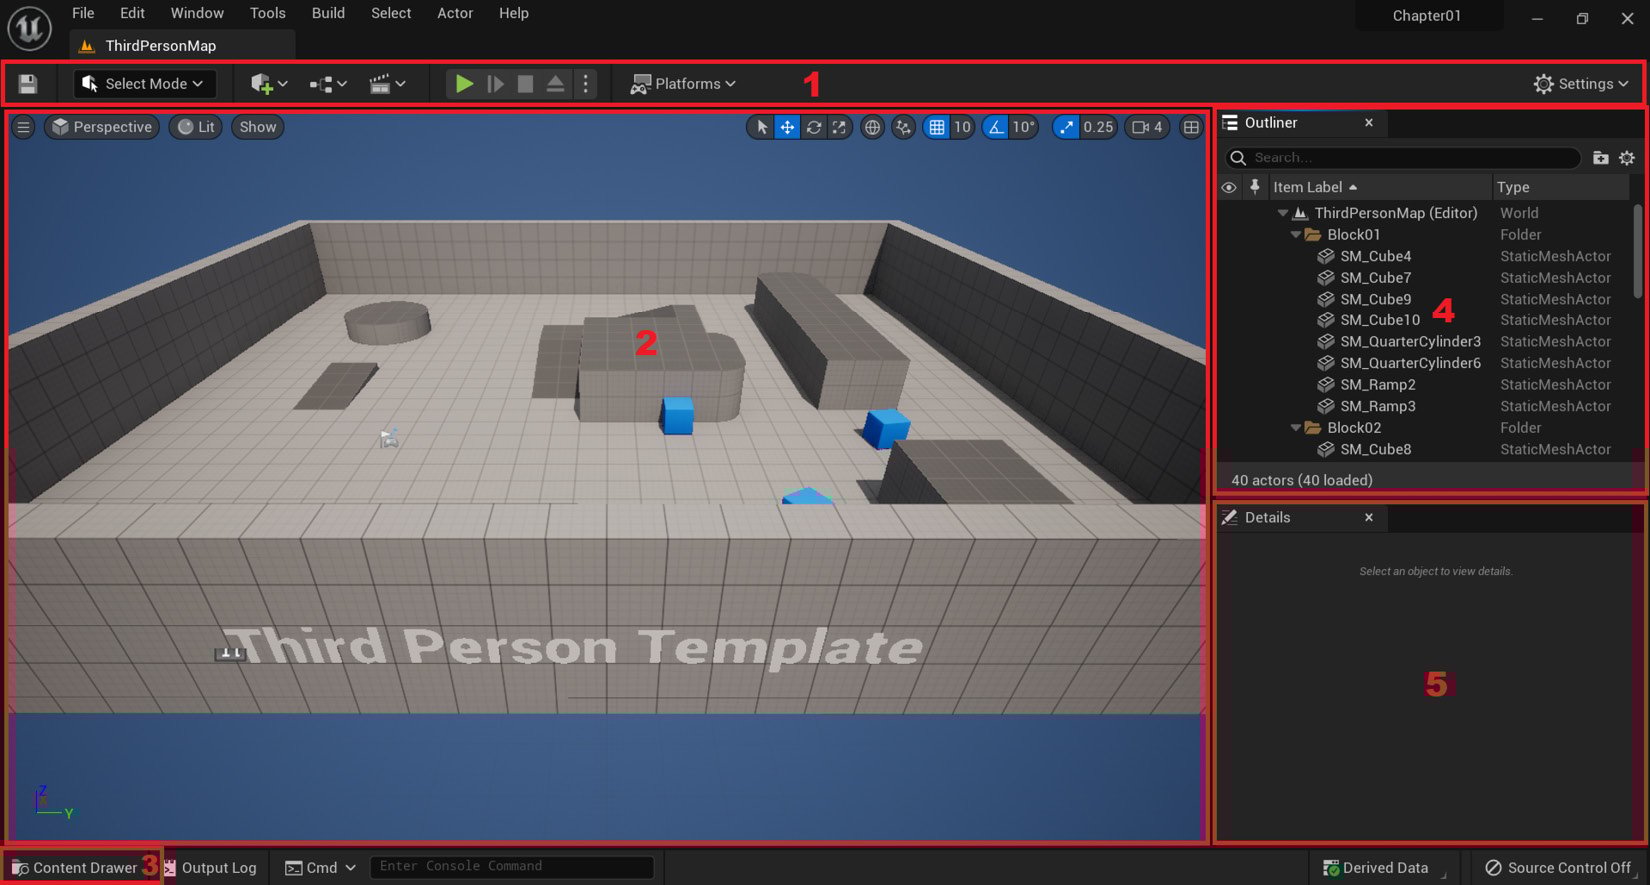Viewport: 1650px width, 885px height.
Task: Click the Outliner search field
Action: pyautogui.click(x=1403, y=158)
